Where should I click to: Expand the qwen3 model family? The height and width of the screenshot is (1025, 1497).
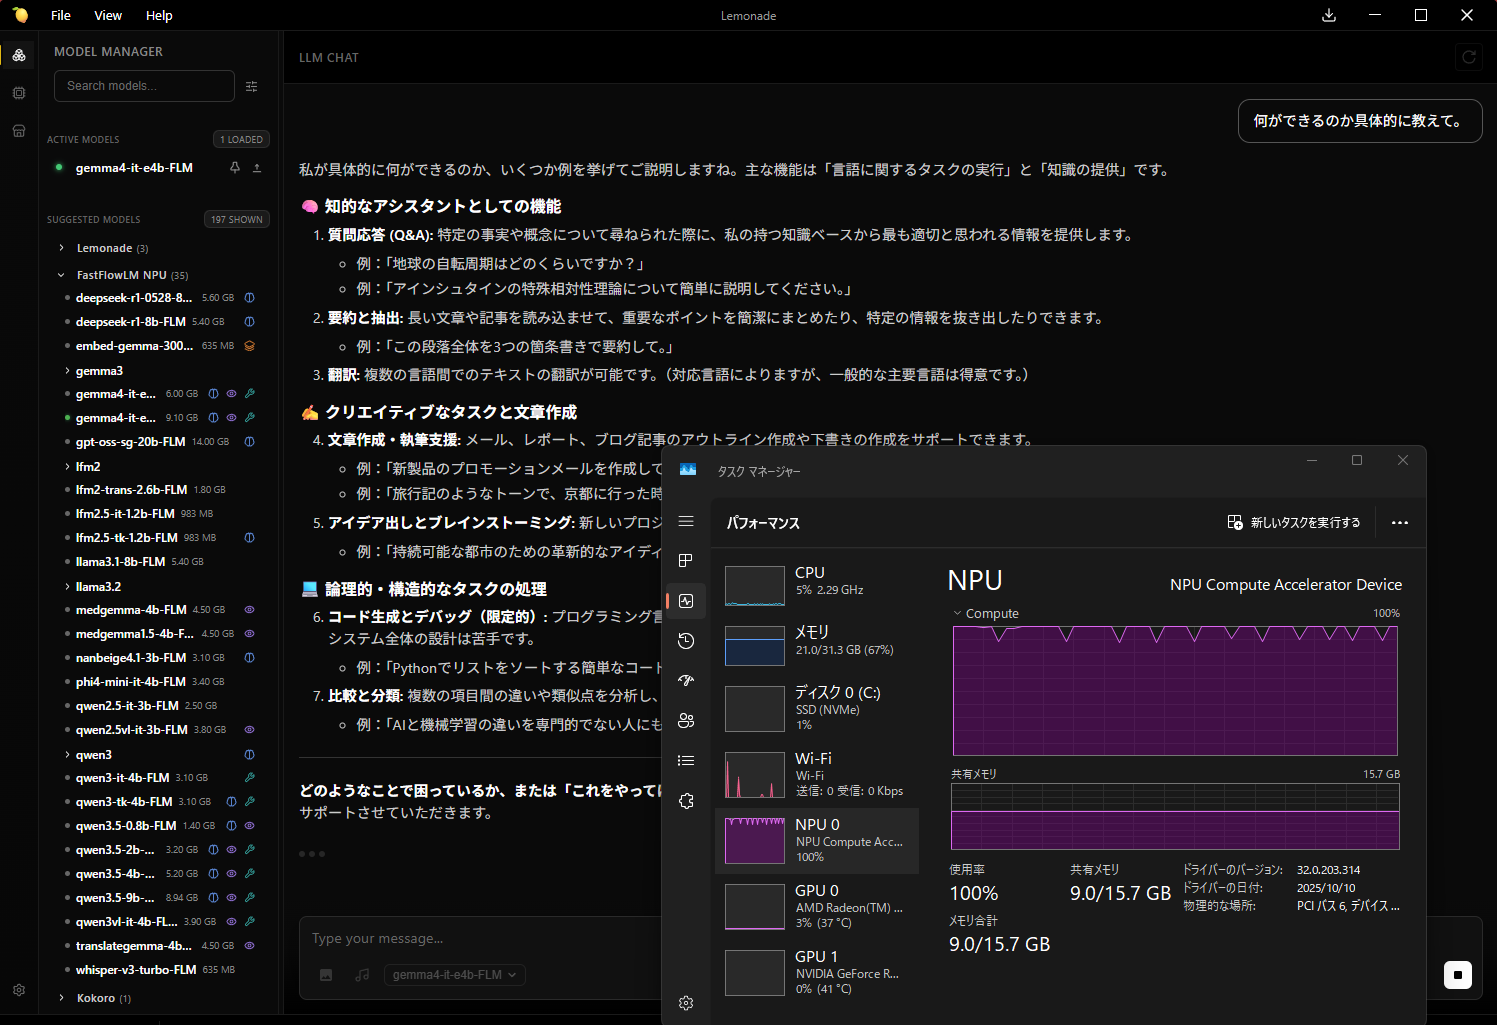pyautogui.click(x=68, y=755)
